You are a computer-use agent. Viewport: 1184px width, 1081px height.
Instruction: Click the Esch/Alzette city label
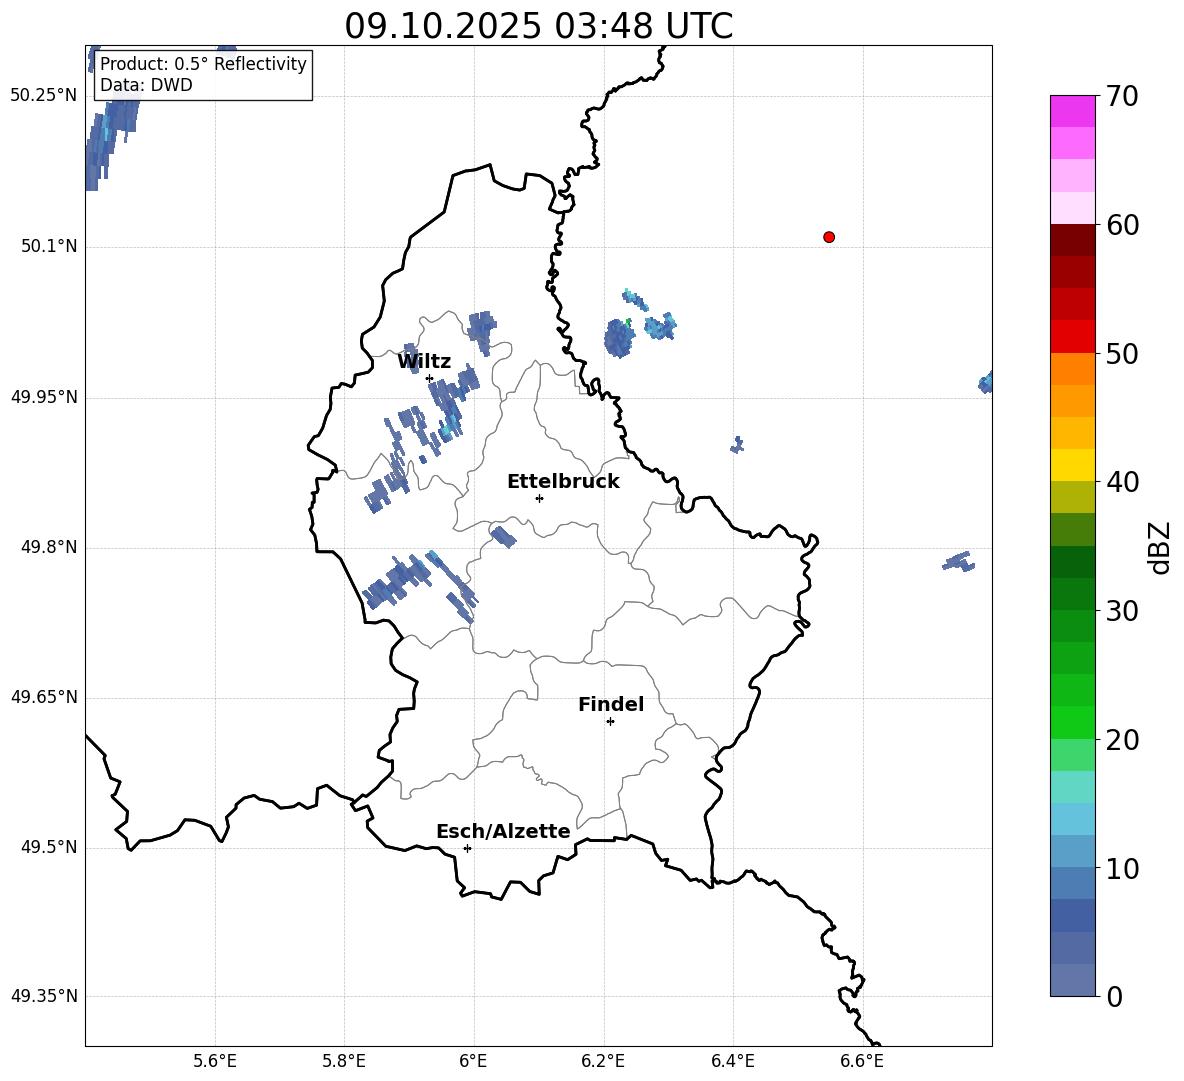click(503, 831)
